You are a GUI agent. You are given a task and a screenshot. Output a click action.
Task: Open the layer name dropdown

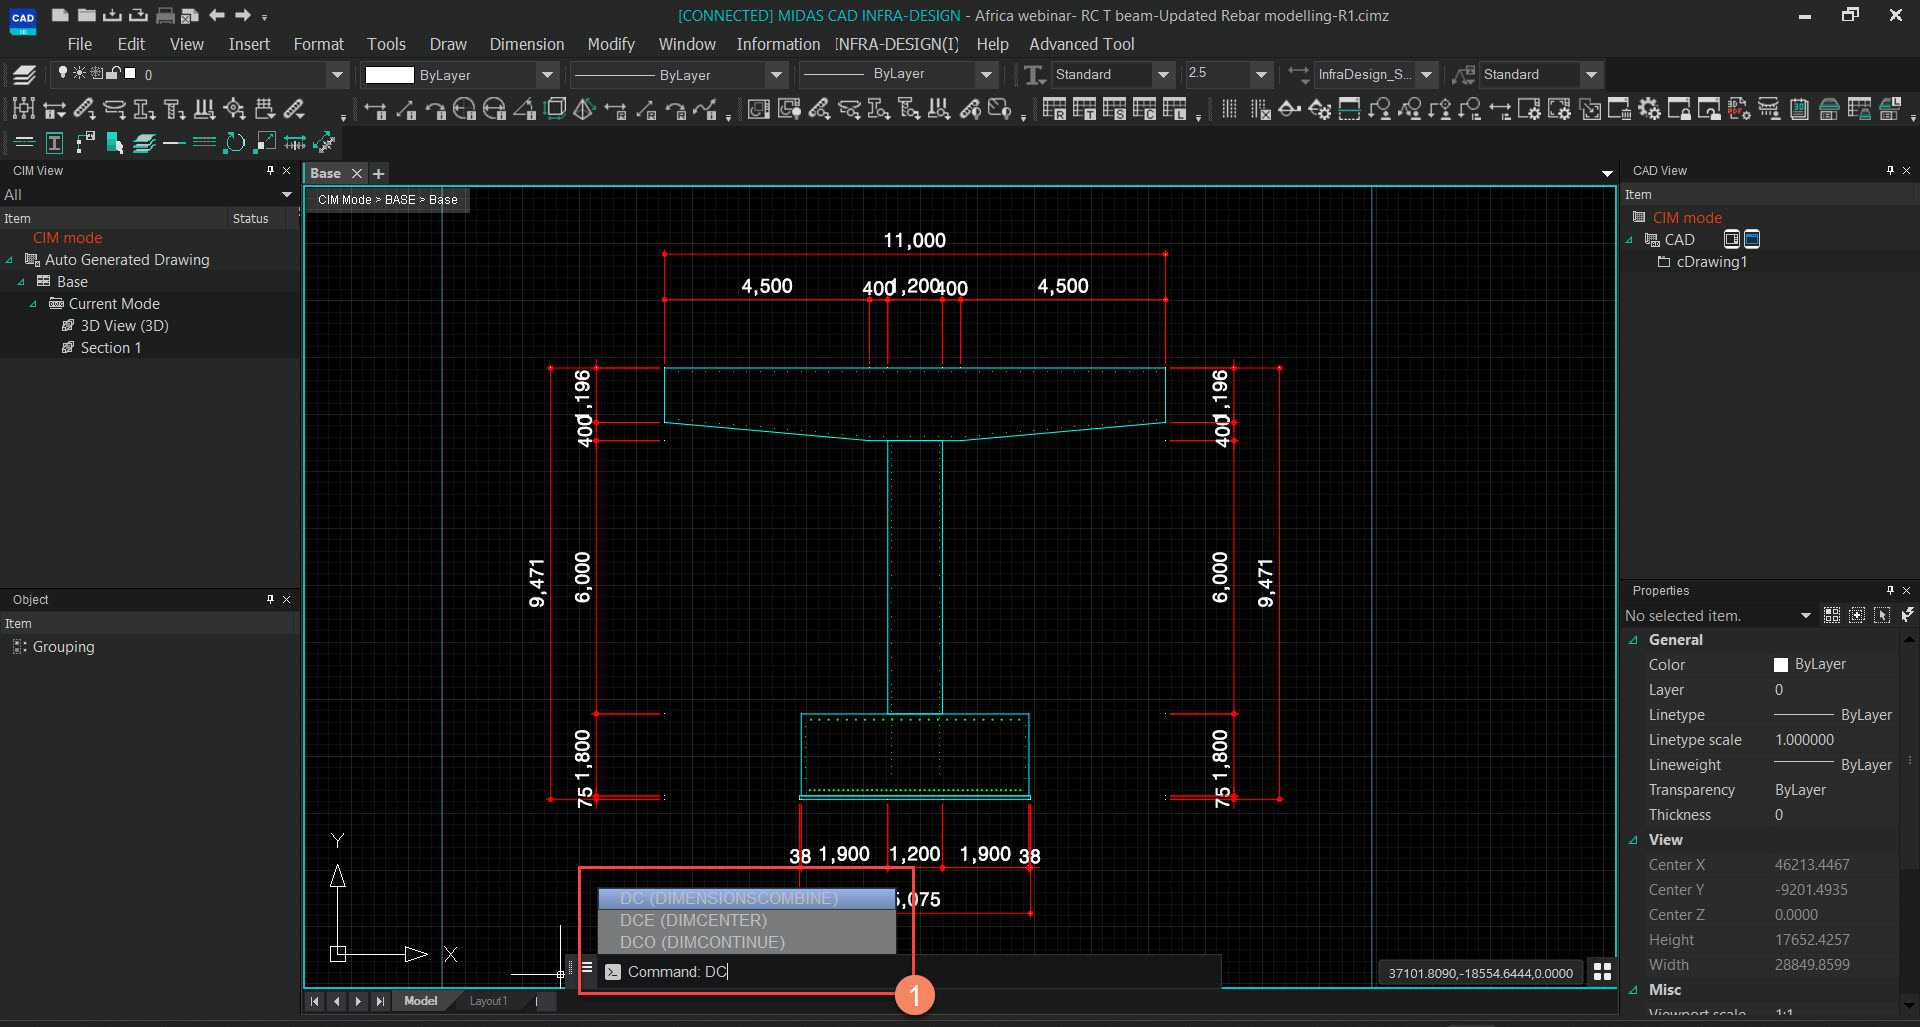coord(337,75)
